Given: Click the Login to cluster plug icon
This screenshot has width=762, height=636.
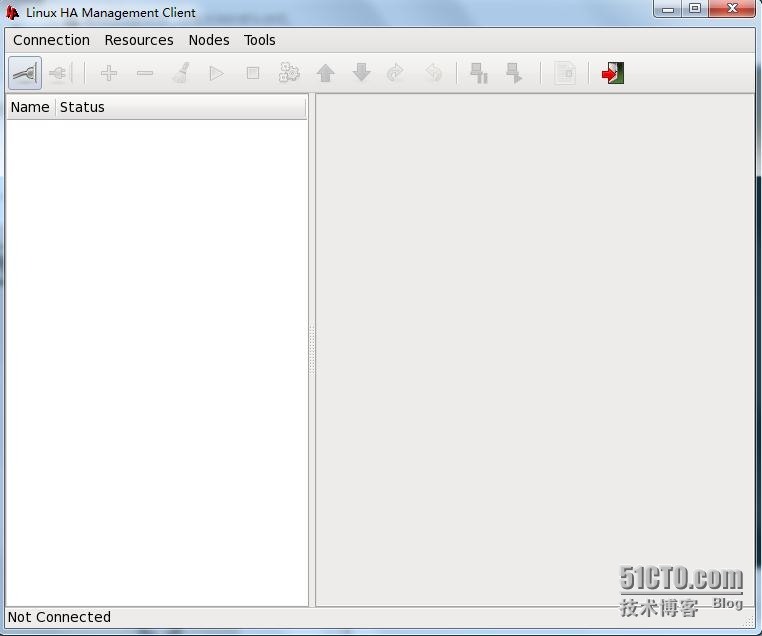Looking at the screenshot, I should tap(25, 73).
